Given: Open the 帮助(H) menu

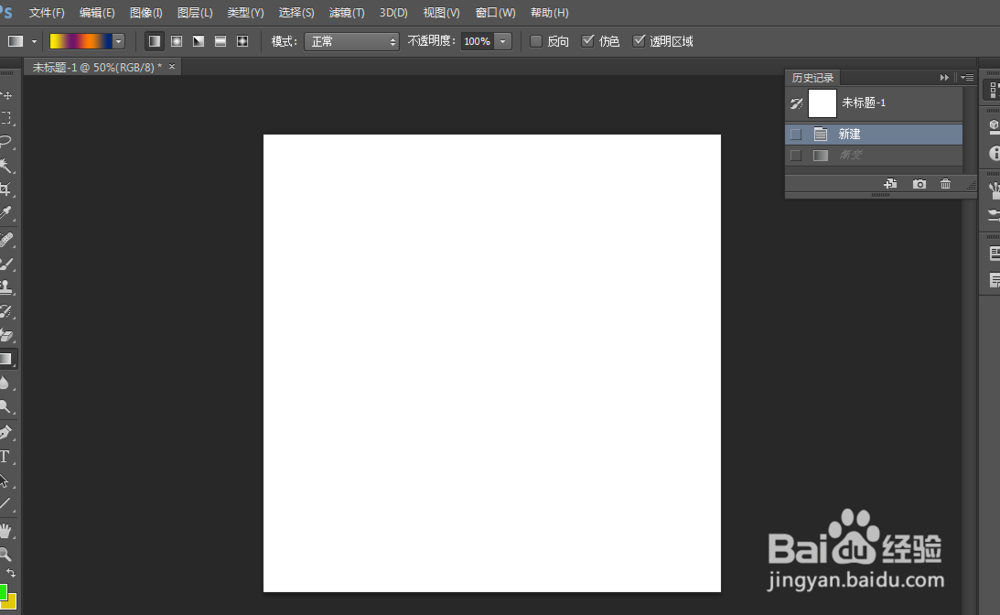Looking at the screenshot, I should [x=549, y=13].
